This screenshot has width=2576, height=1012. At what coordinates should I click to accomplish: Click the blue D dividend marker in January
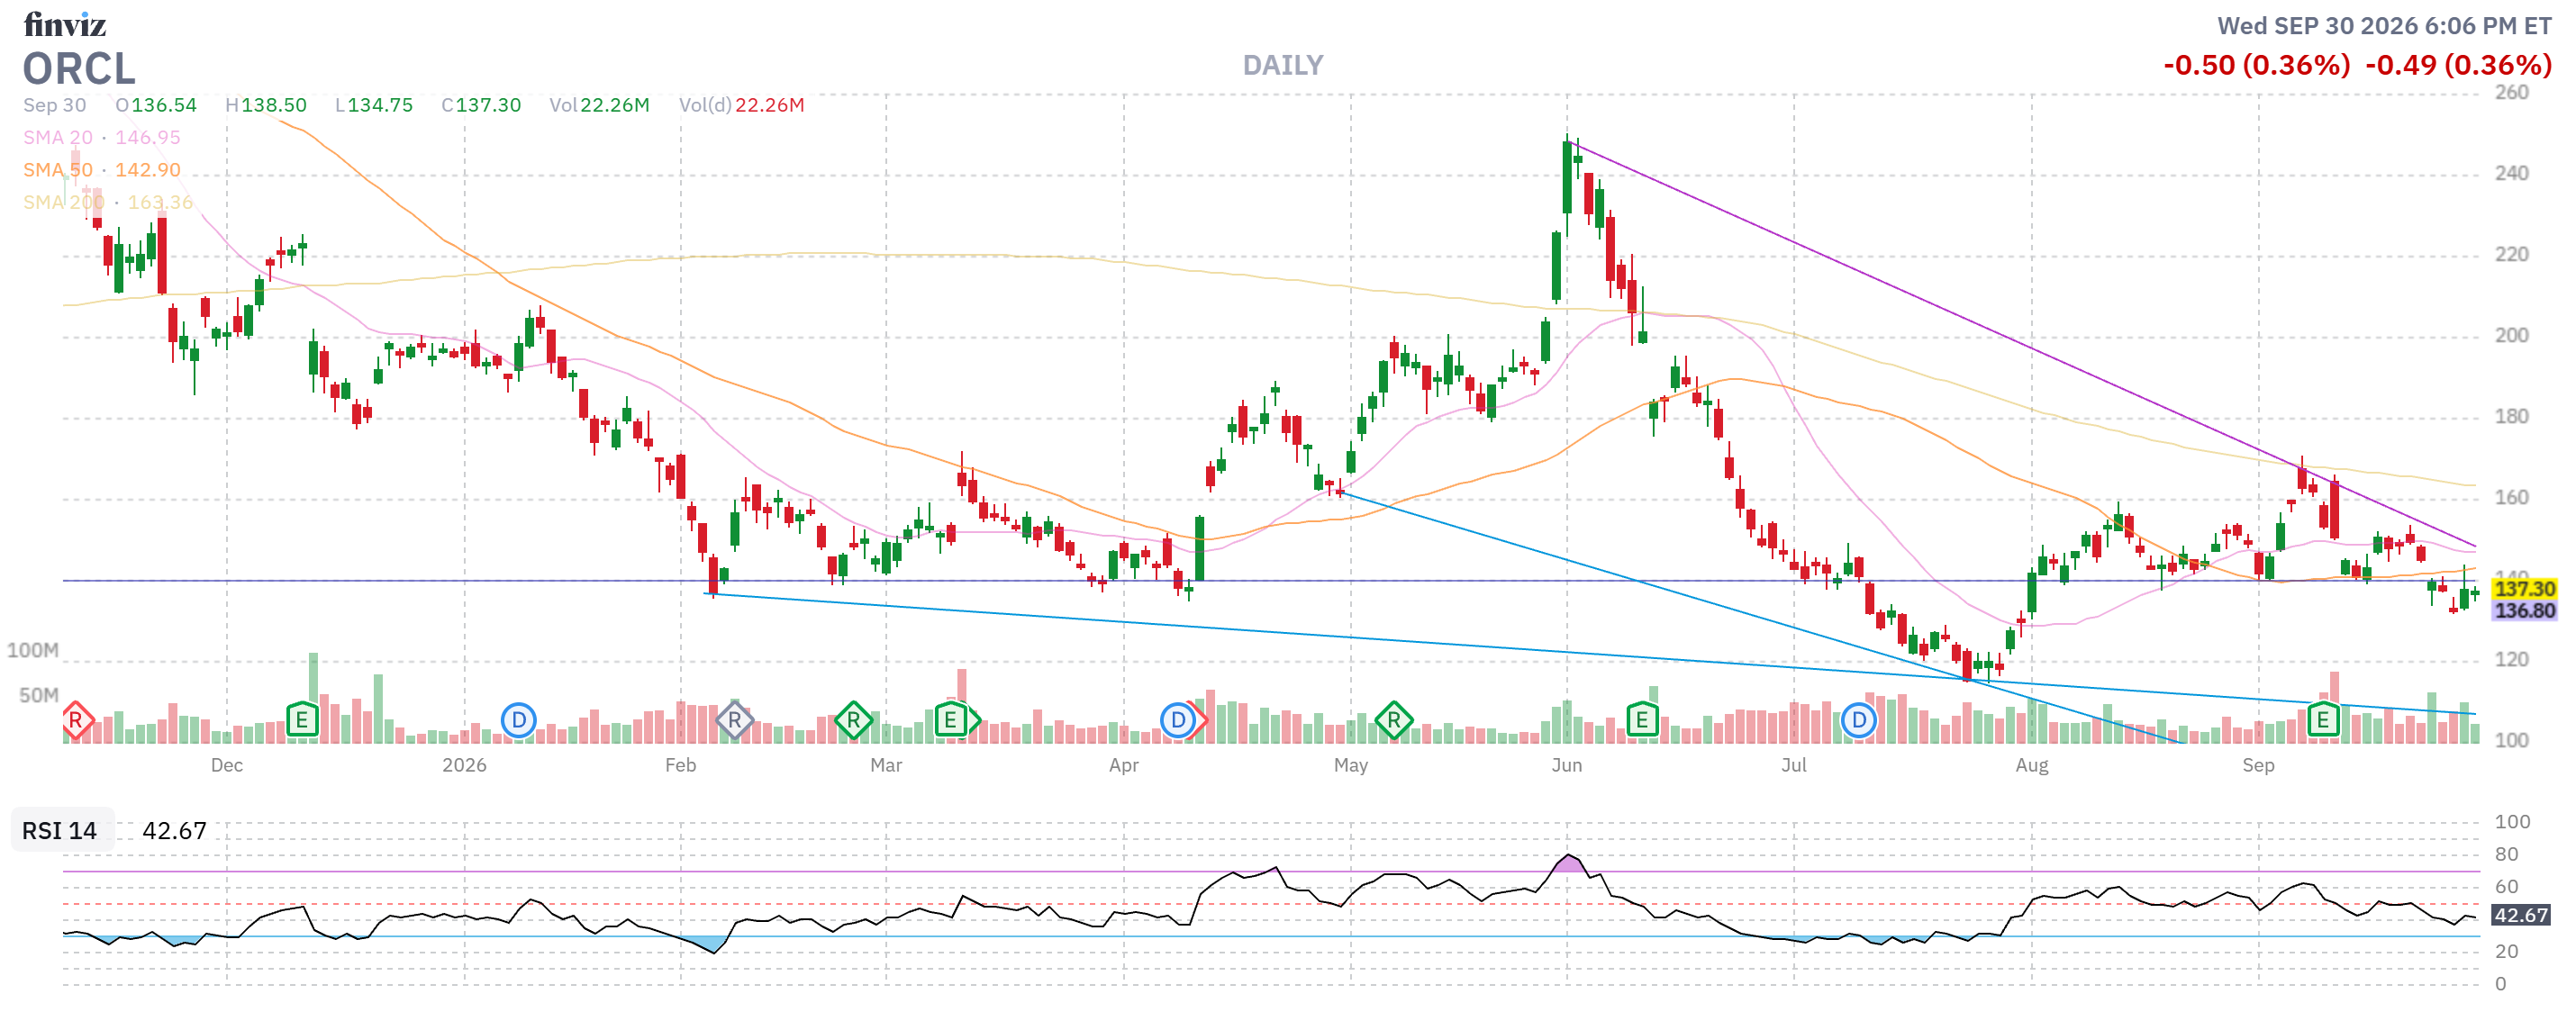(x=518, y=720)
